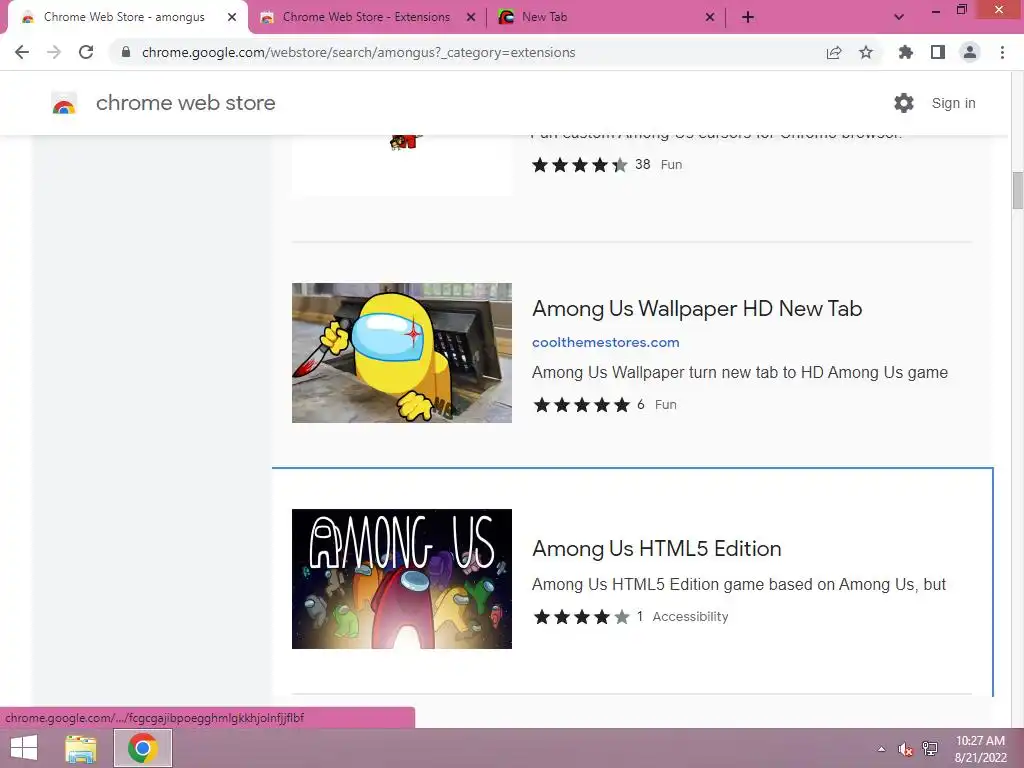Close the New Tab tab

[x=710, y=17]
